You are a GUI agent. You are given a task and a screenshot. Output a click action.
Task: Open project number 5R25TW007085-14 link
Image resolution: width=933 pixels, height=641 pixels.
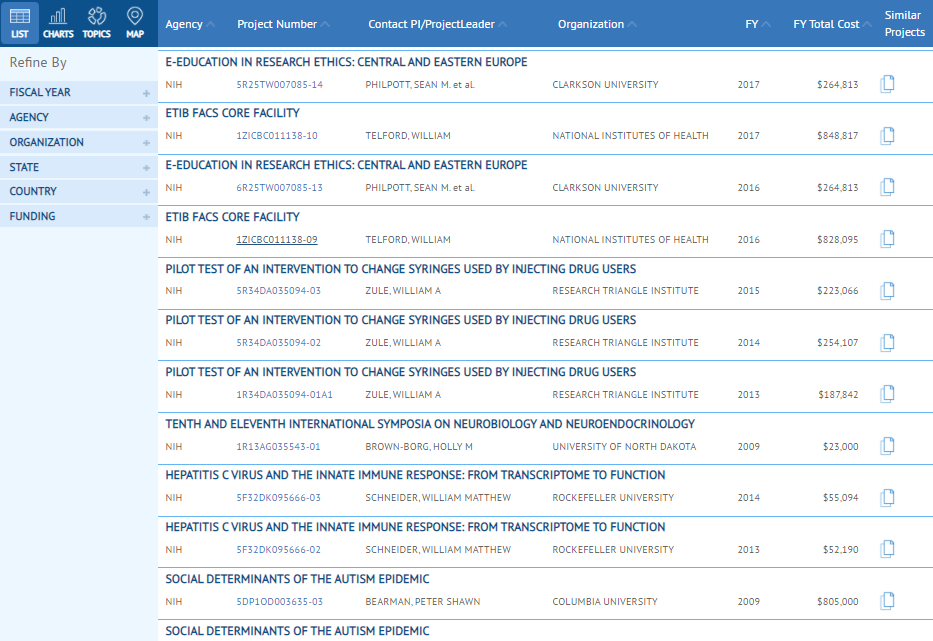[x=280, y=85]
